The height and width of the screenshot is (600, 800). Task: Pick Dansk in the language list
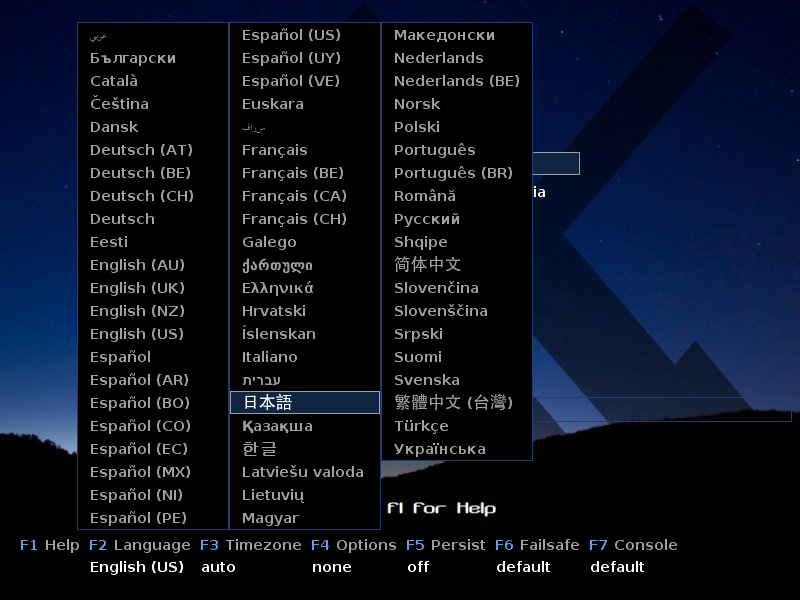(114, 127)
